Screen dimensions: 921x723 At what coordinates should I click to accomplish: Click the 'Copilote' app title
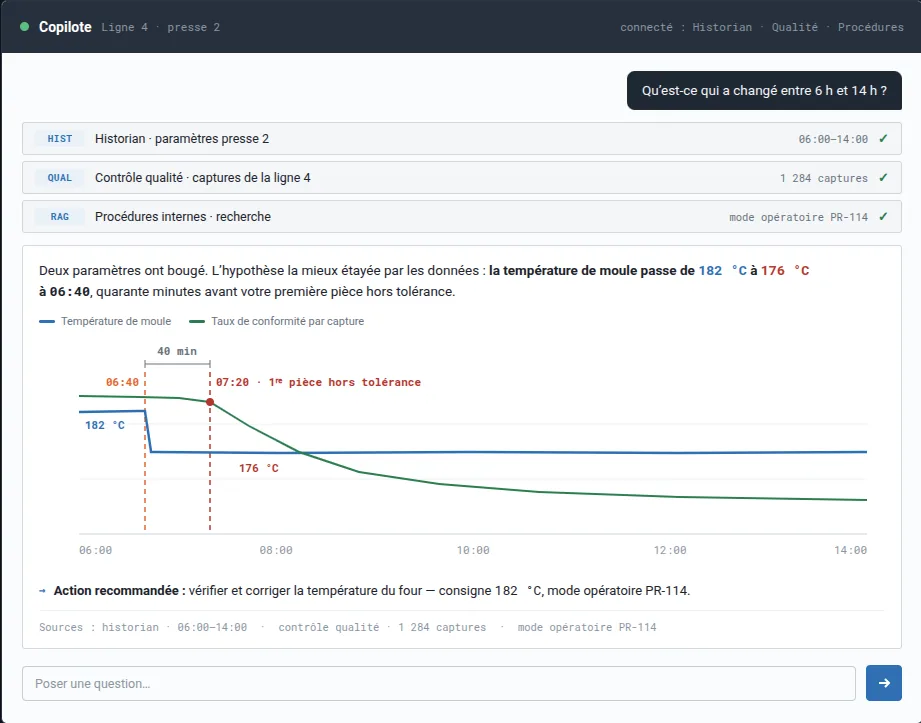pyautogui.click(x=65, y=27)
